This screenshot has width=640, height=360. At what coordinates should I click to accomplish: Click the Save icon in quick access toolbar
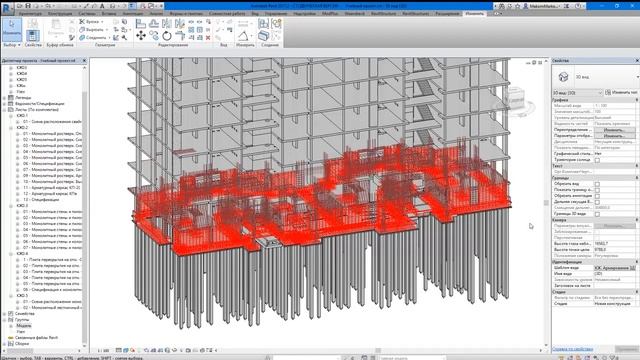pos(28,6)
